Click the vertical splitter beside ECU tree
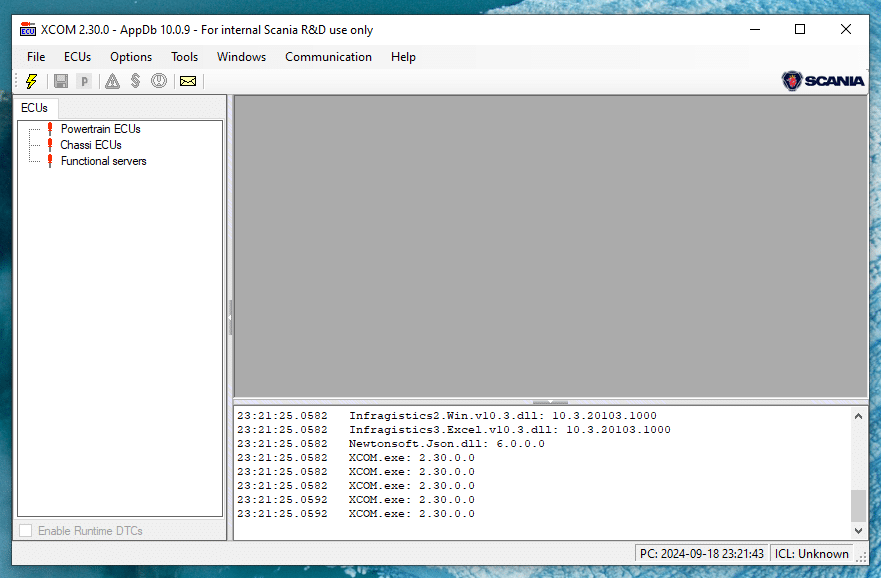The height and width of the screenshot is (578, 881). click(230, 317)
